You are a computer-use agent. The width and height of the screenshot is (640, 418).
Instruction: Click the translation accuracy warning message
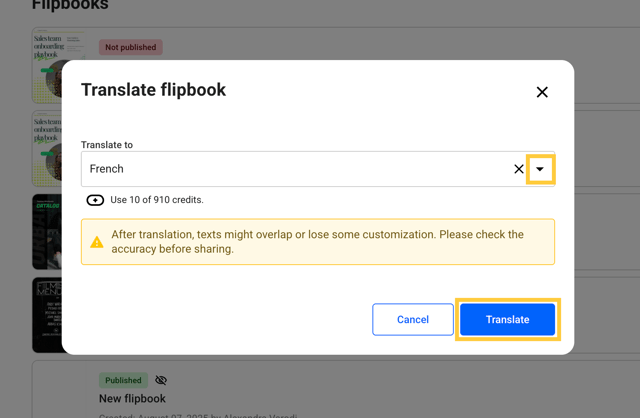click(x=317, y=242)
